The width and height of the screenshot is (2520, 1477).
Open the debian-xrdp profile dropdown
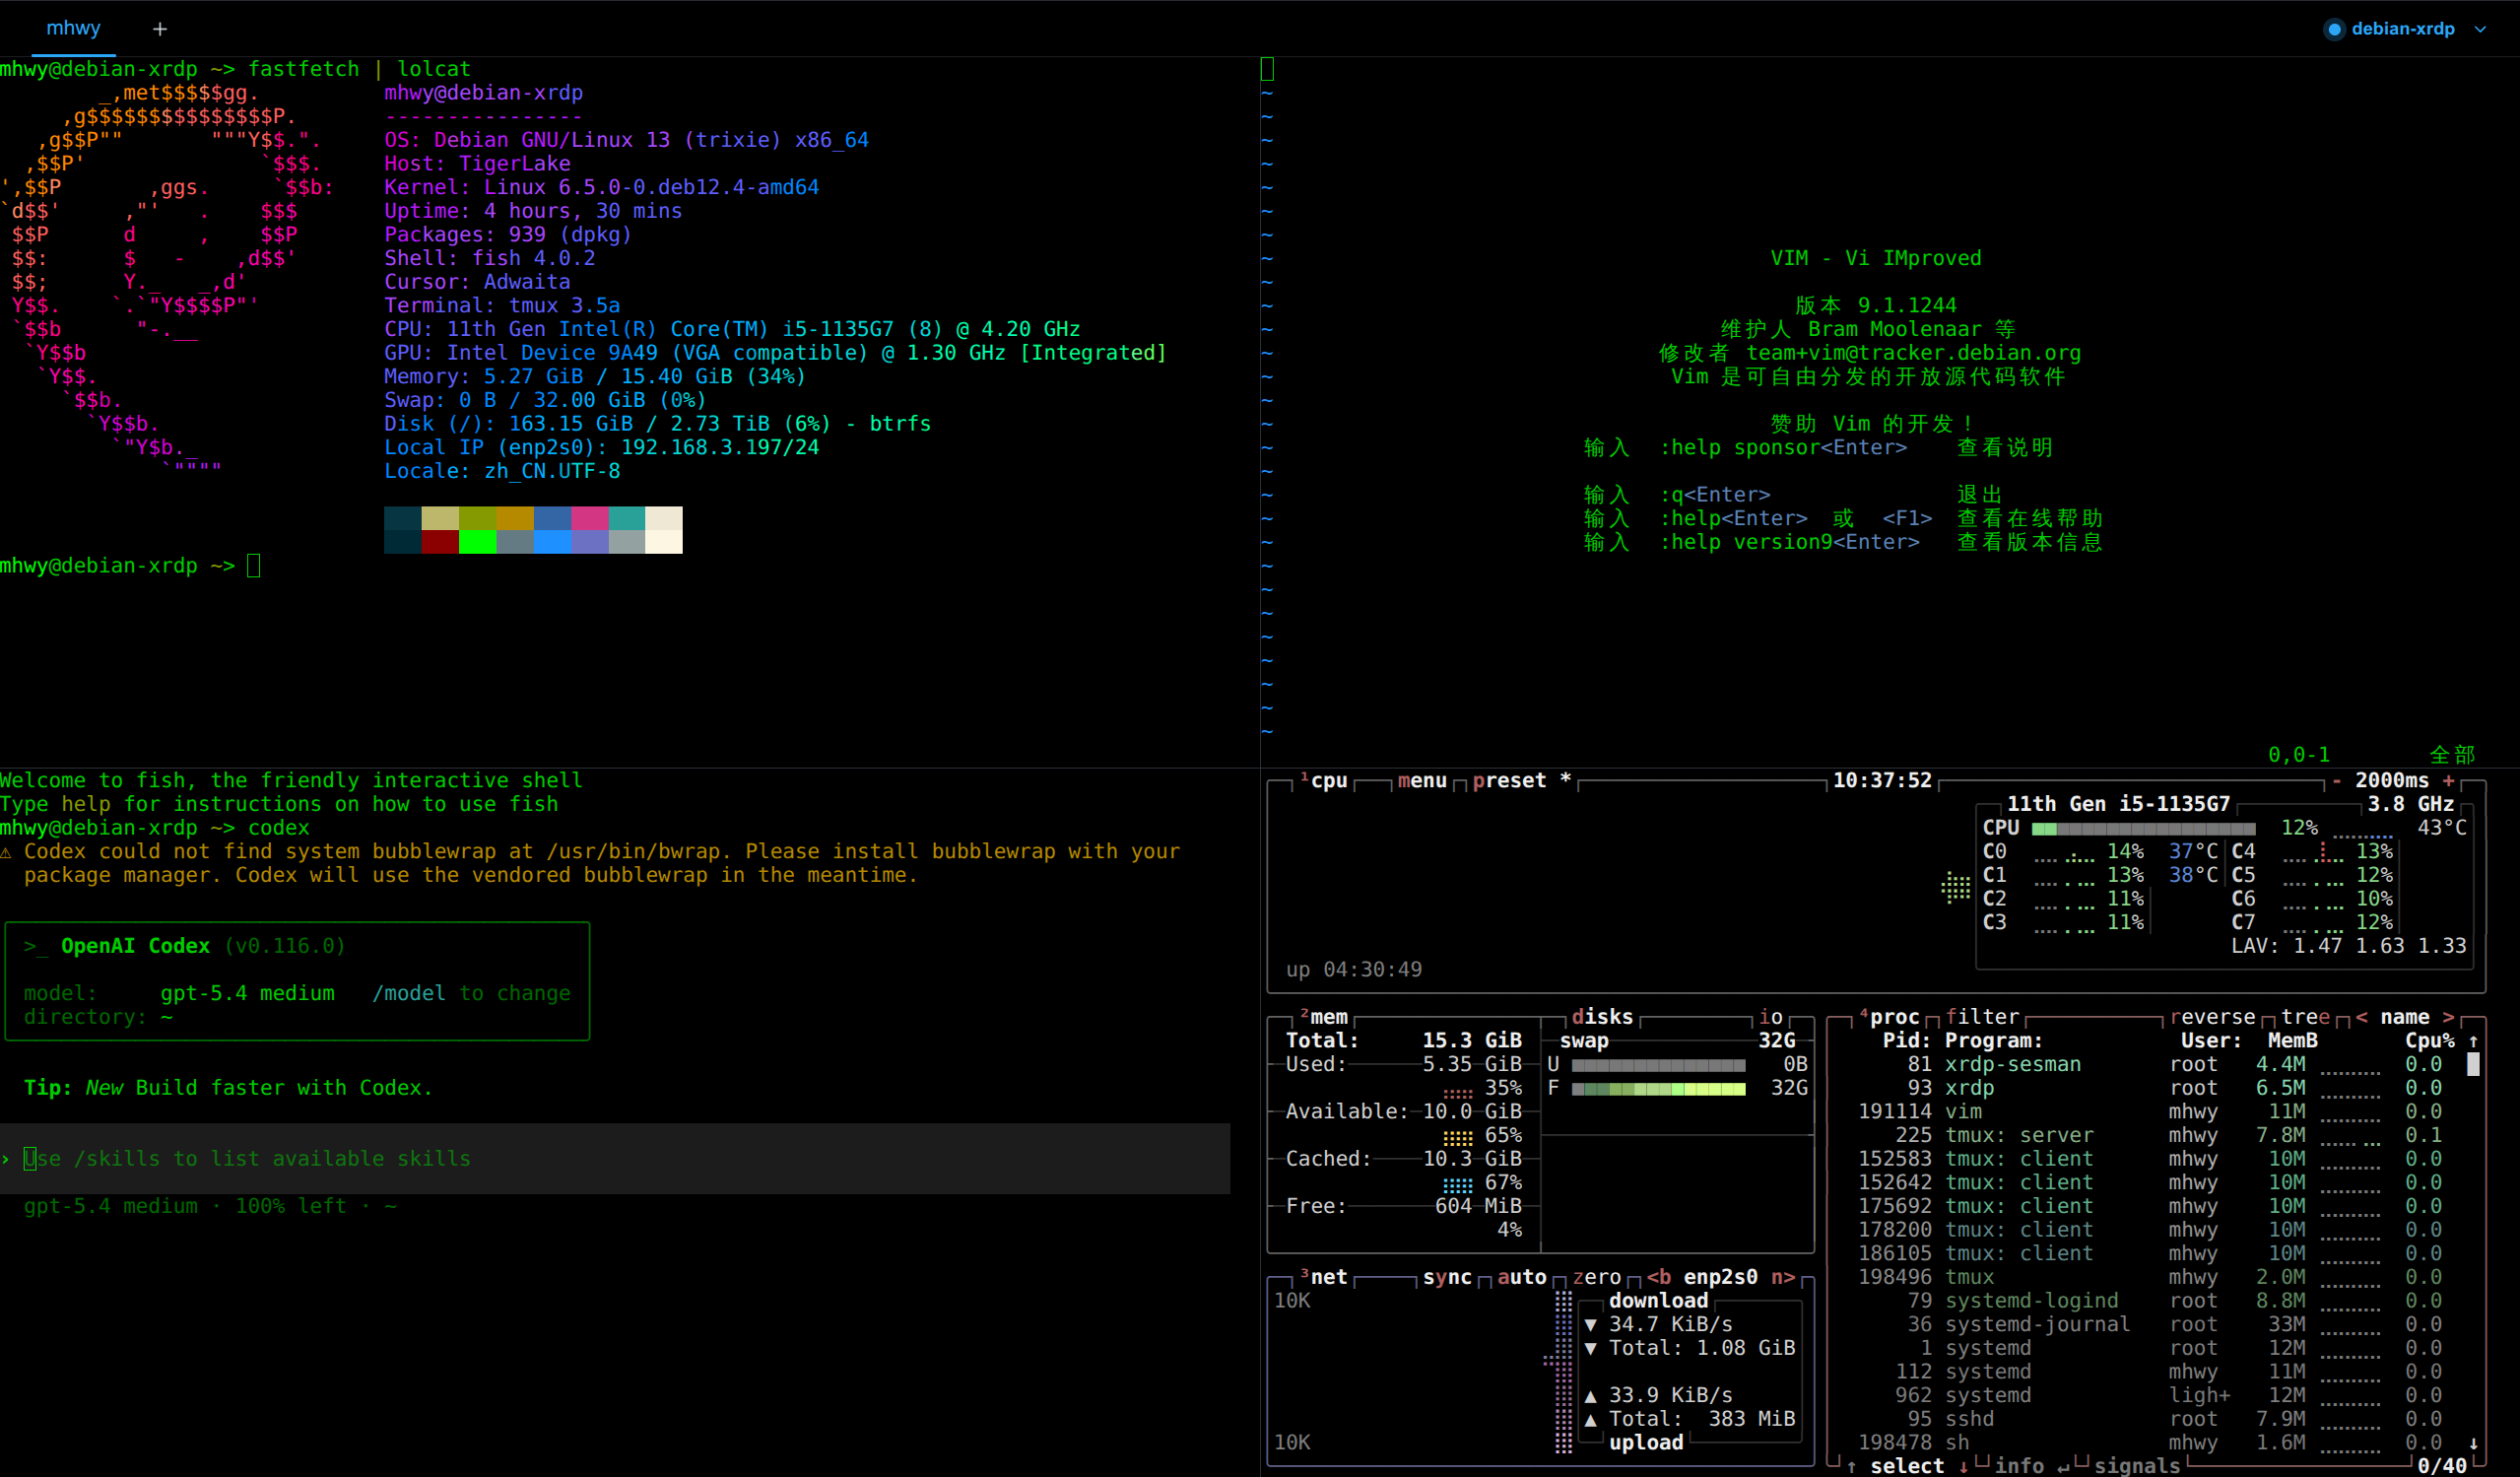coord(2405,29)
